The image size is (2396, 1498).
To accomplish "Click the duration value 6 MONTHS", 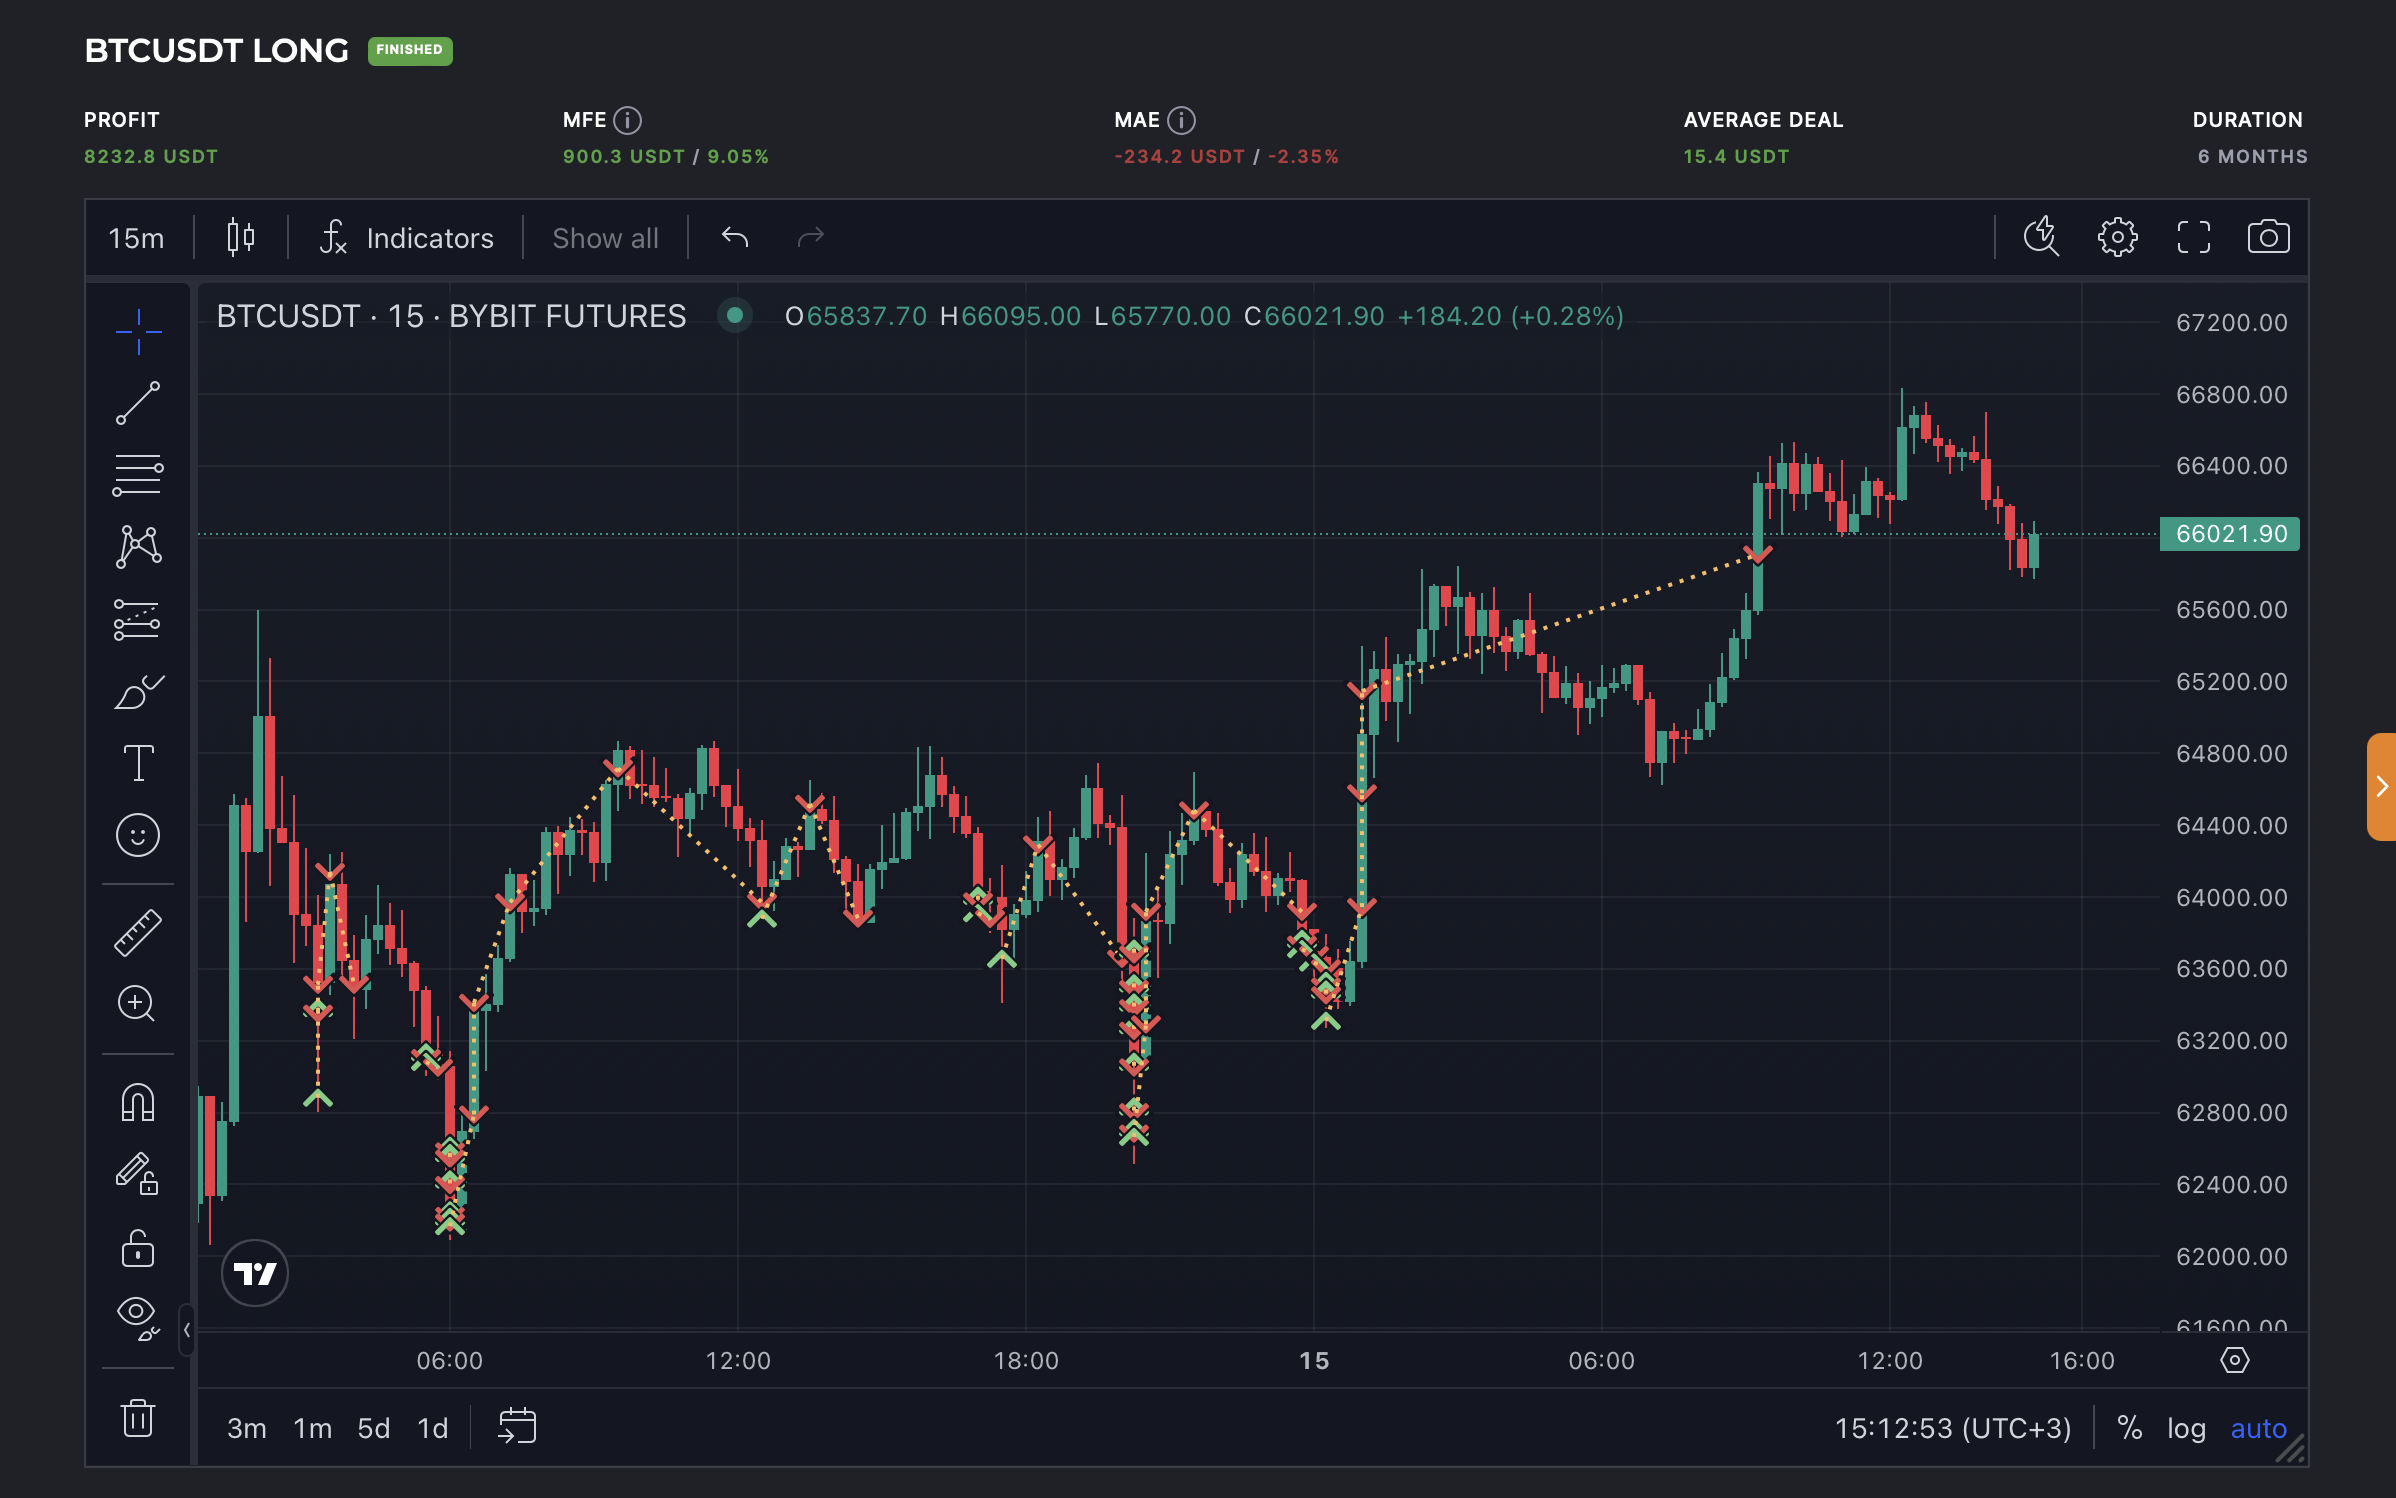I will click(2252, 157).
